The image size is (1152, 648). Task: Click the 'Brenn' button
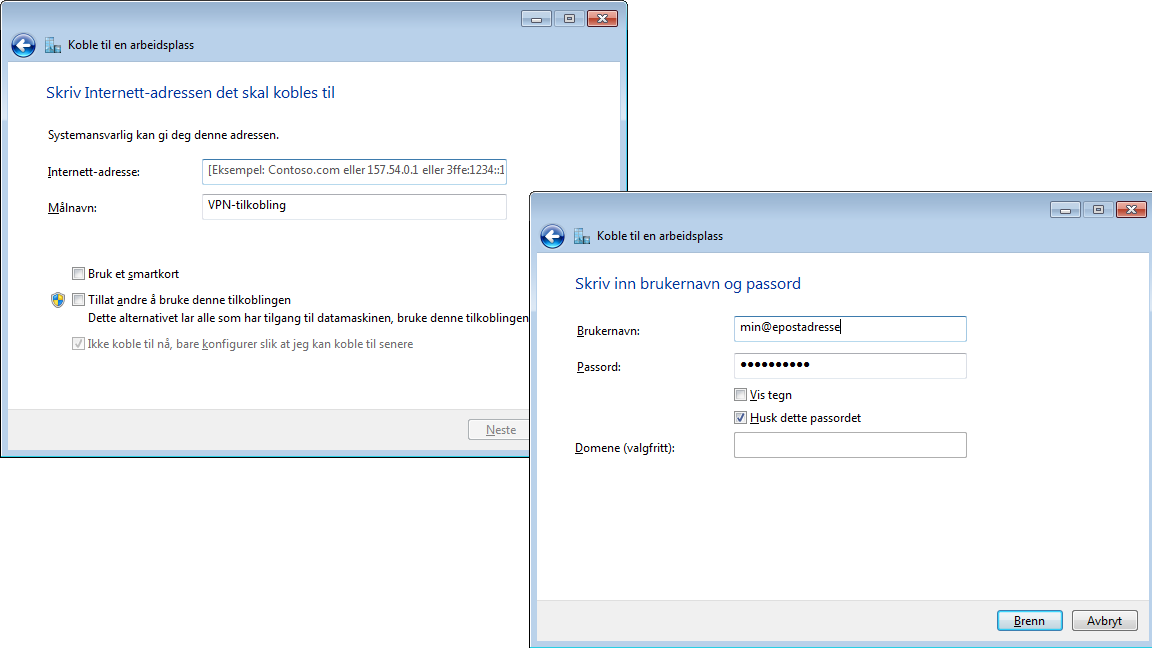click(1029, 620)
